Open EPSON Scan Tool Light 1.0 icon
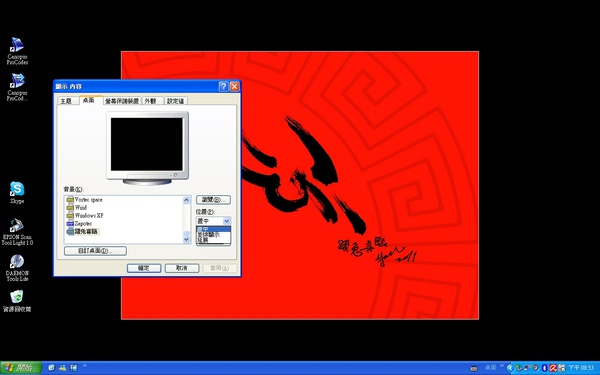Image resolution: width=600 pixels, height=375 pixels. [17, 232]
